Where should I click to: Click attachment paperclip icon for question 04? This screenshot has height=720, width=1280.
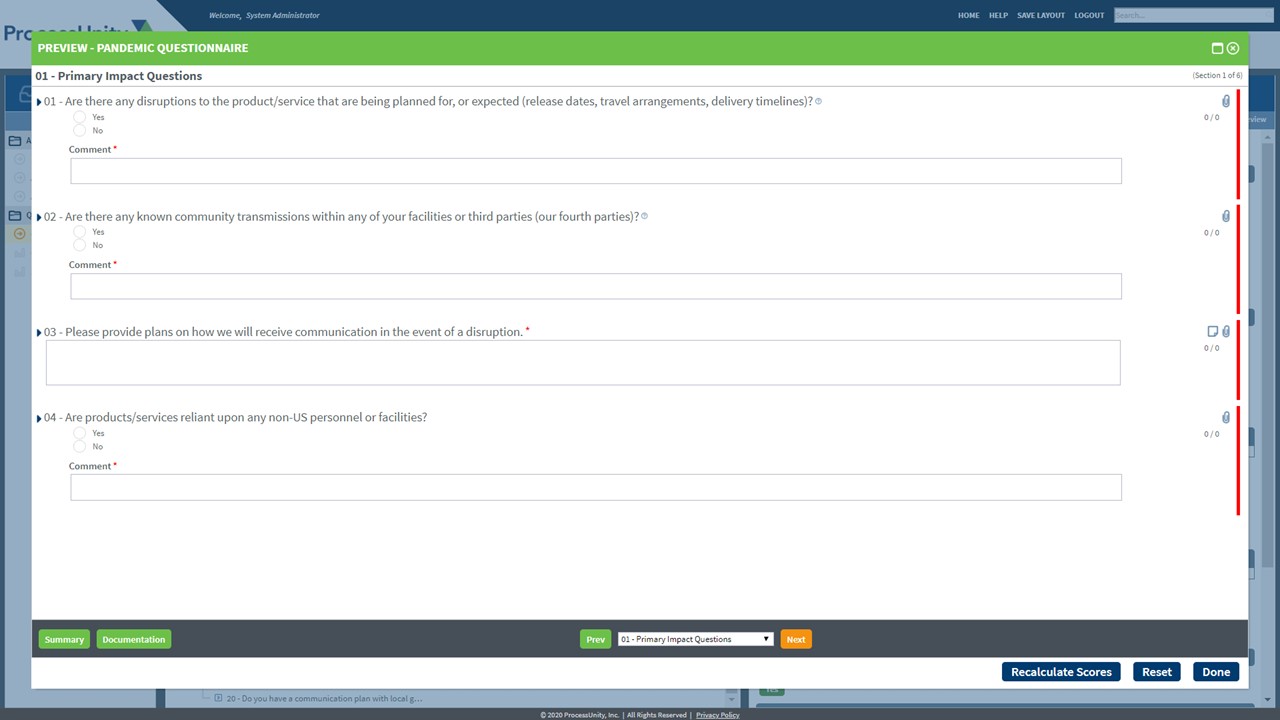pos(1226,417)
